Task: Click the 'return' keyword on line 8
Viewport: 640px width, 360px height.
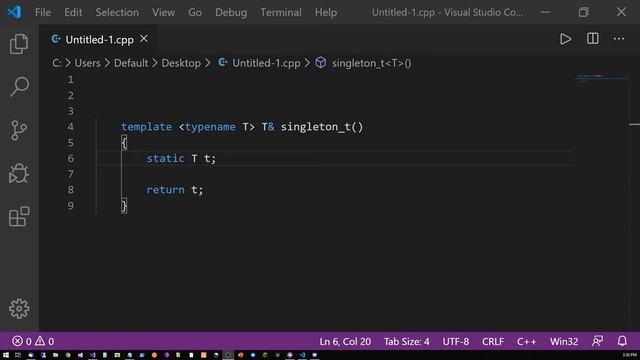Action: (165, 190)
